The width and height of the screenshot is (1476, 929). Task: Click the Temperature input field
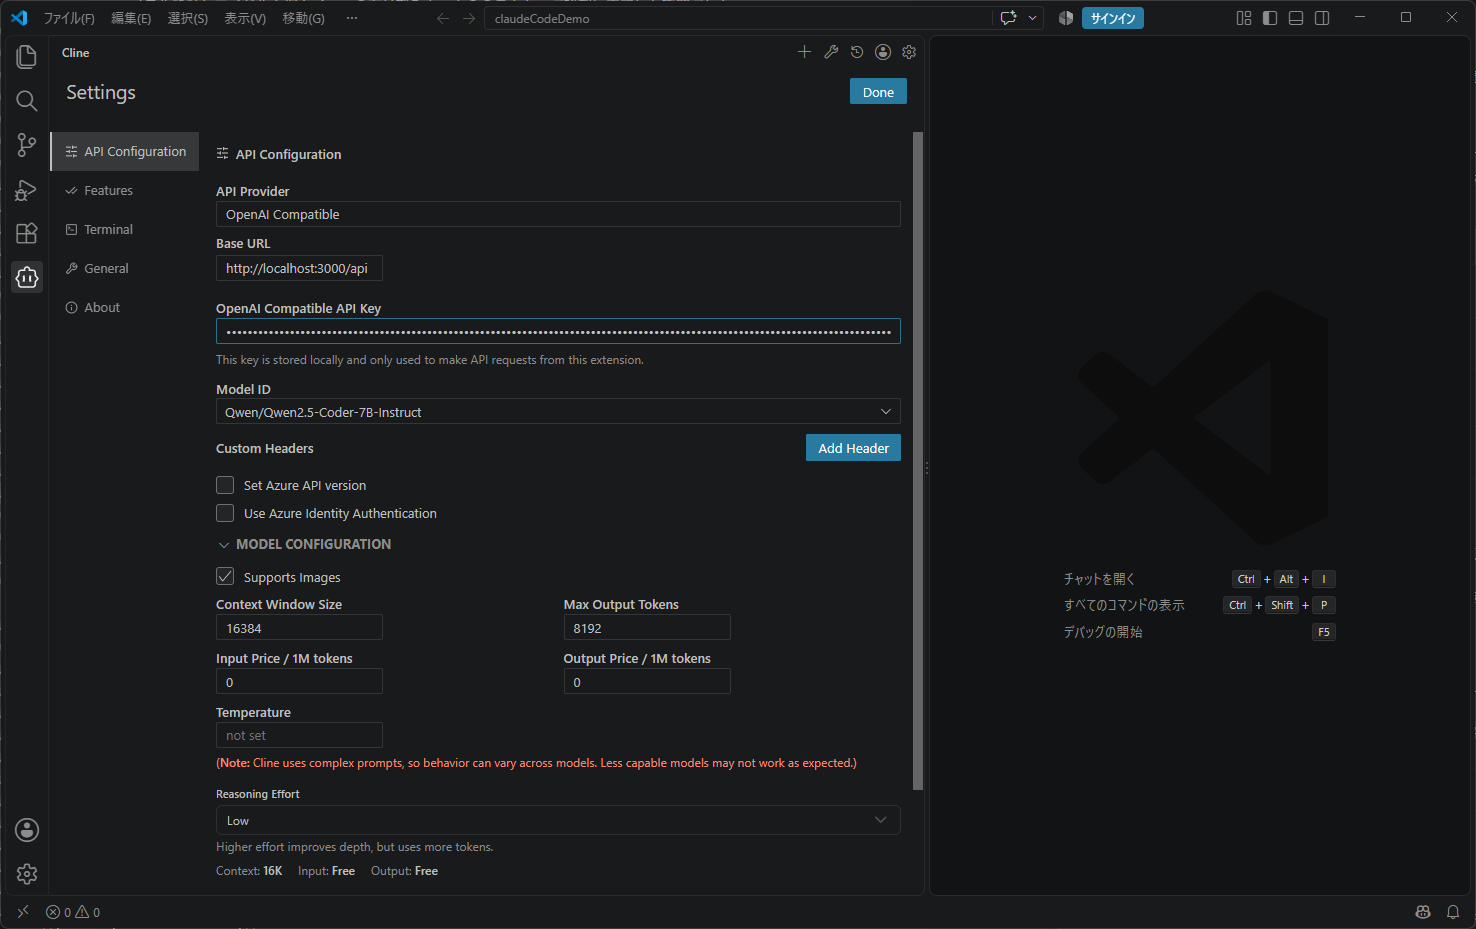[299, 735]
